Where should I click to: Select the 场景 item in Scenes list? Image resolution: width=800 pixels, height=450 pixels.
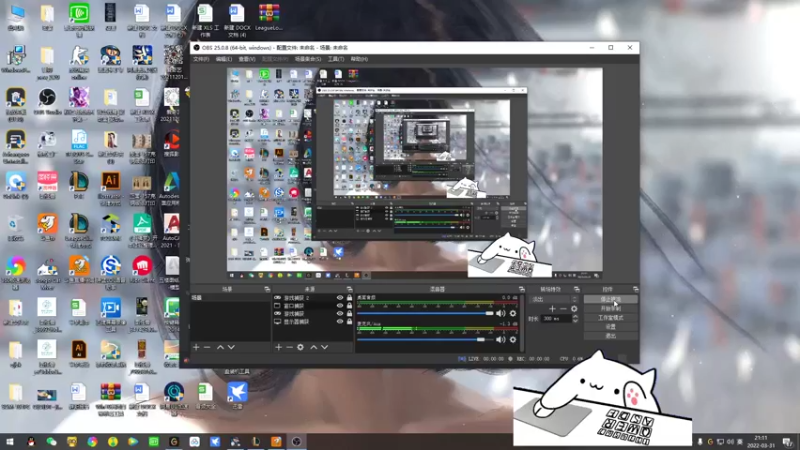pyautogui.click(x=230, y=298)
